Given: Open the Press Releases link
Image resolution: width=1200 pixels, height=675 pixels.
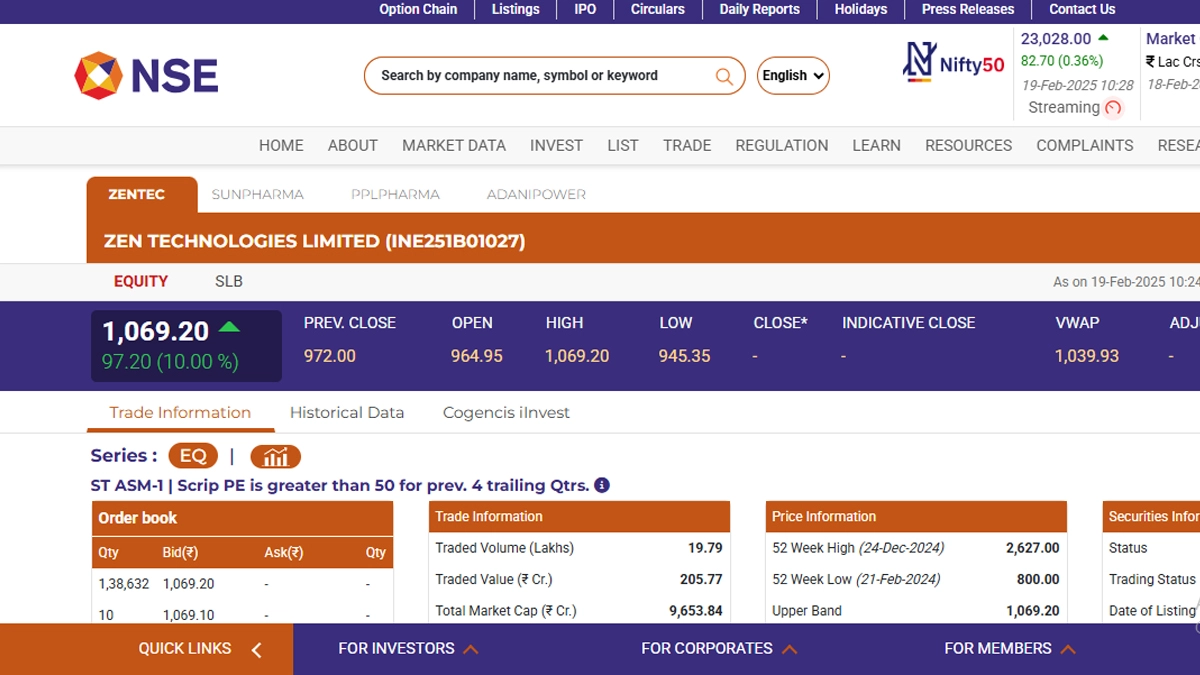Looking at the screenshot, I should coord(967,9).
